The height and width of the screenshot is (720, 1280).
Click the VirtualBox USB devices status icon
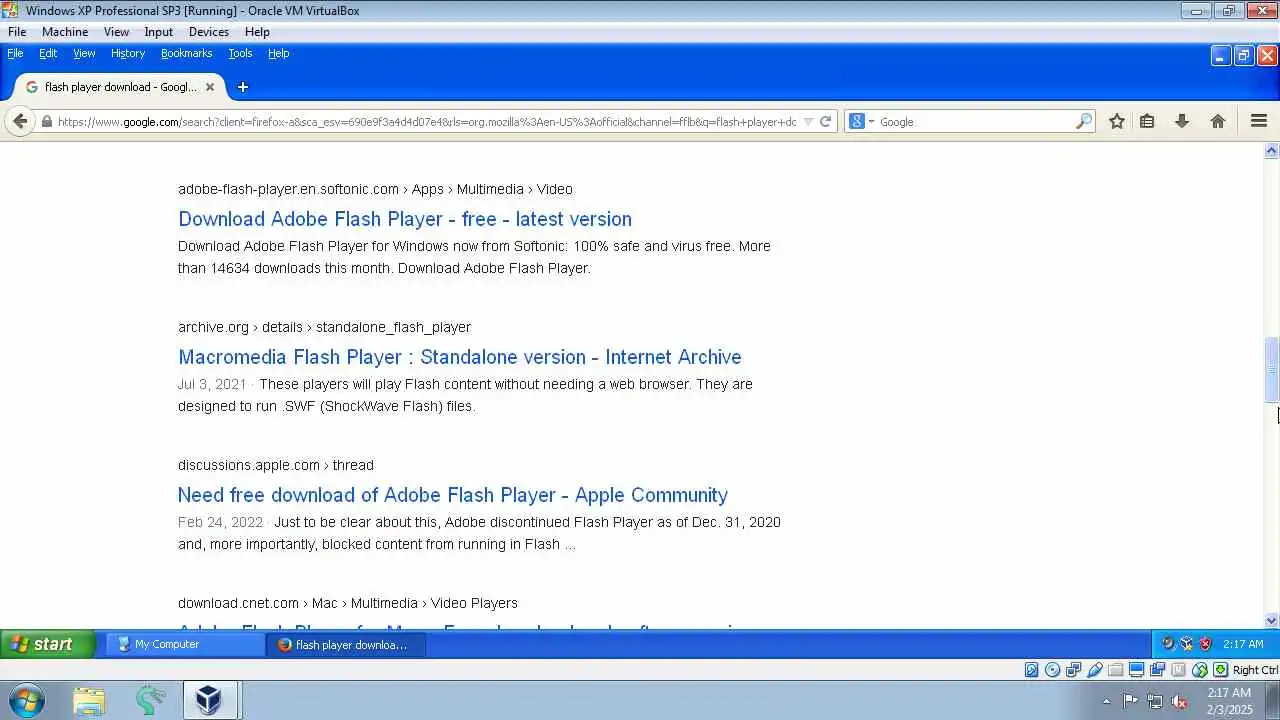[x=1095, y=670]
